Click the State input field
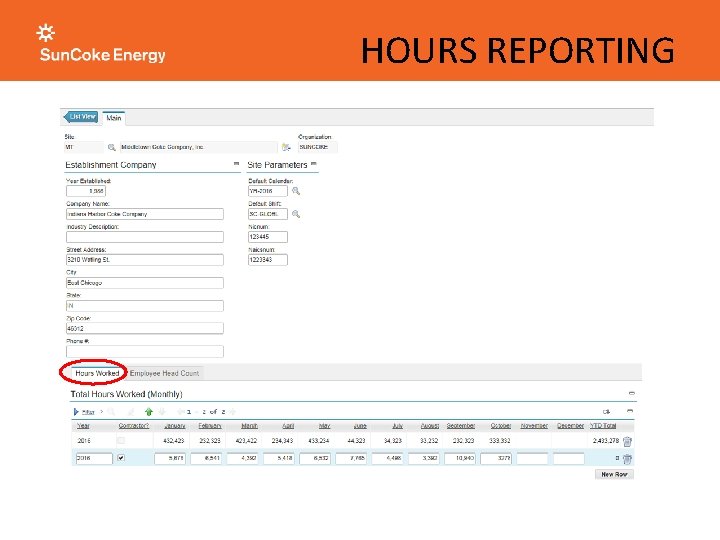Viewport: 720px width, 540px height. tap(145, 306)
